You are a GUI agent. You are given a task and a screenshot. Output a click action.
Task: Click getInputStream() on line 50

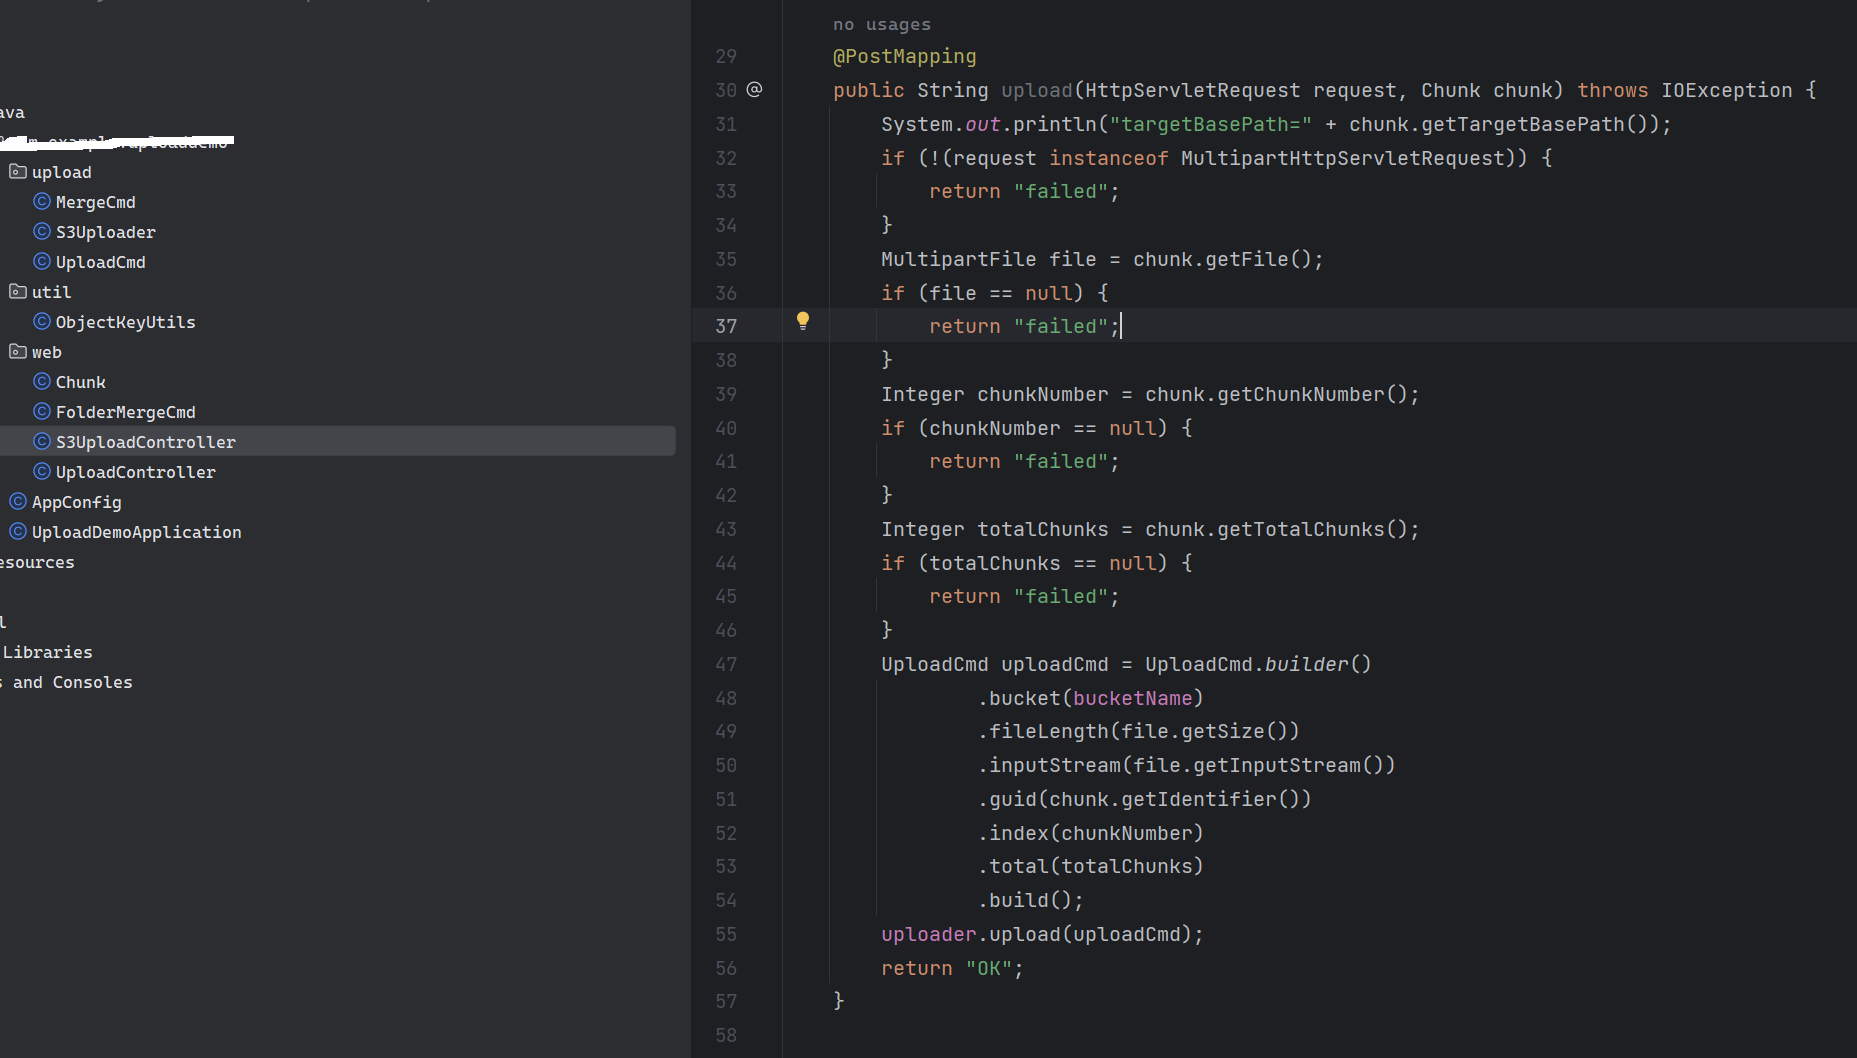click(x=1289, y=765)
